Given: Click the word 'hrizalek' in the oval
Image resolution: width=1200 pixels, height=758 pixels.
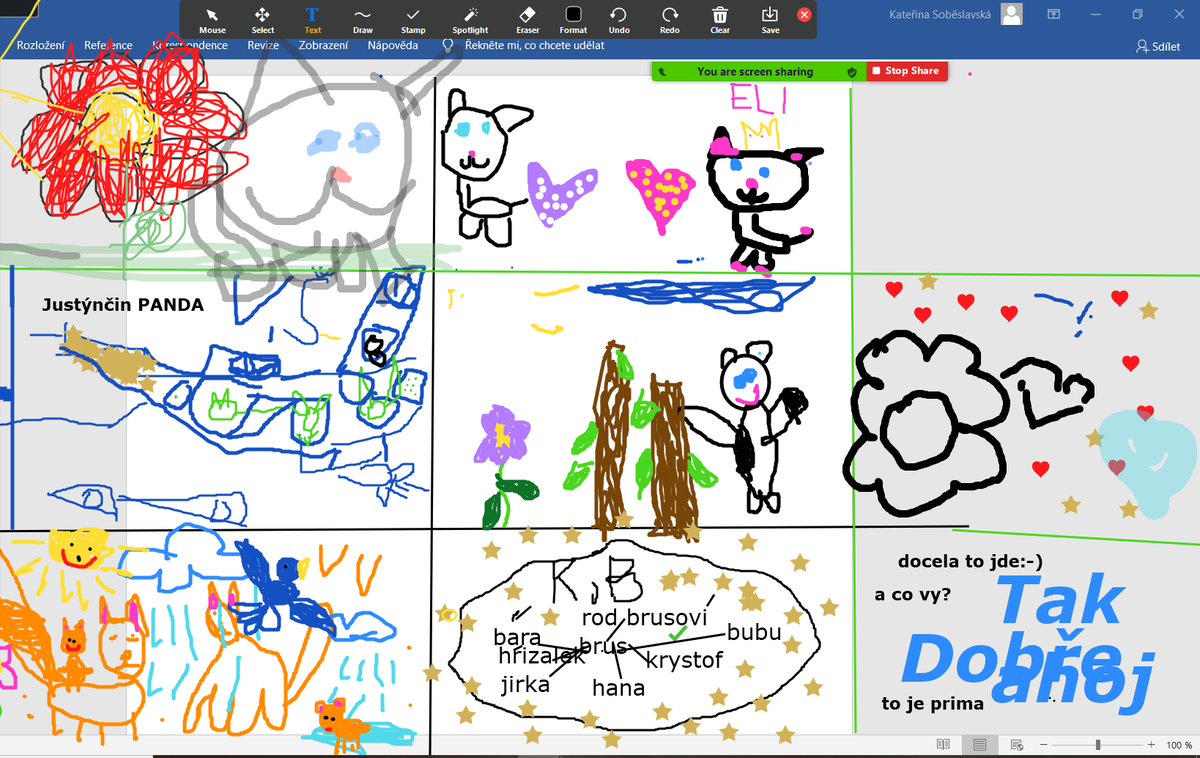Looking at the screenshot, I should 541,657.
